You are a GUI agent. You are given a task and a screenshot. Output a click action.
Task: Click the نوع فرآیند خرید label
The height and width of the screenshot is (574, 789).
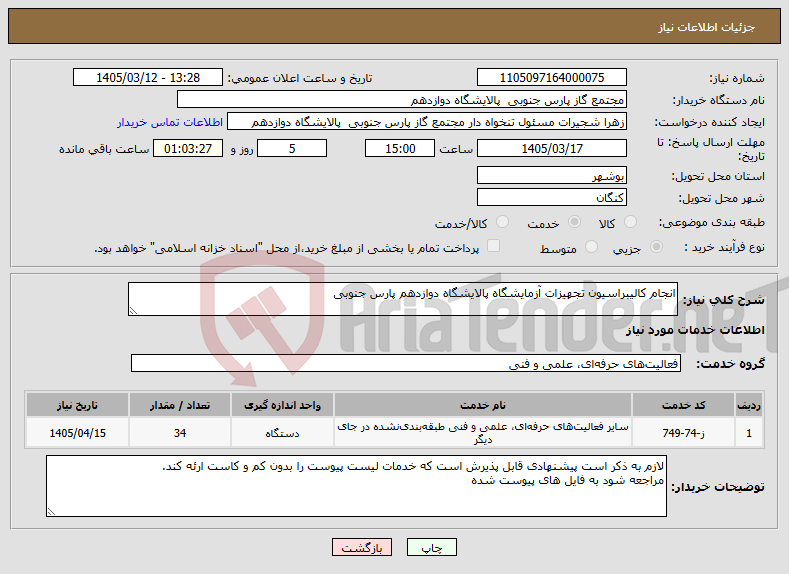pyautogui.click(x=725, y=248)
